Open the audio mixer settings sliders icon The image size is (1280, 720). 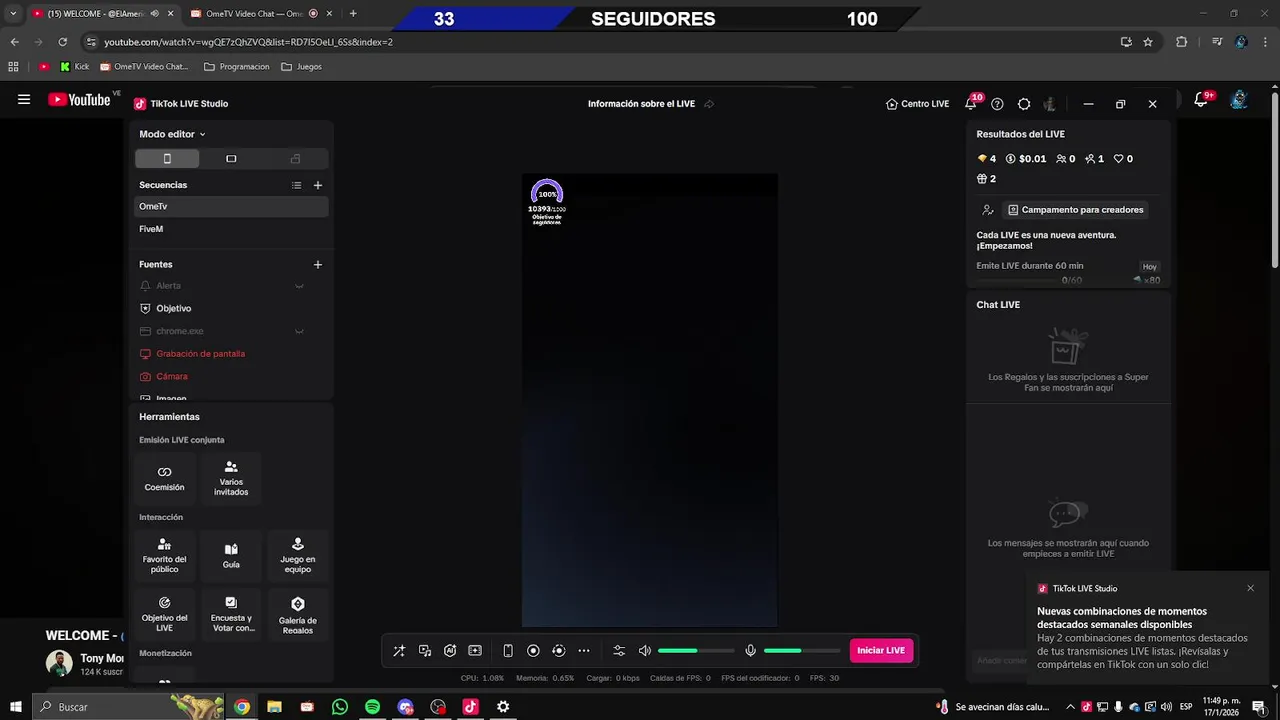(x=619, y=650)
